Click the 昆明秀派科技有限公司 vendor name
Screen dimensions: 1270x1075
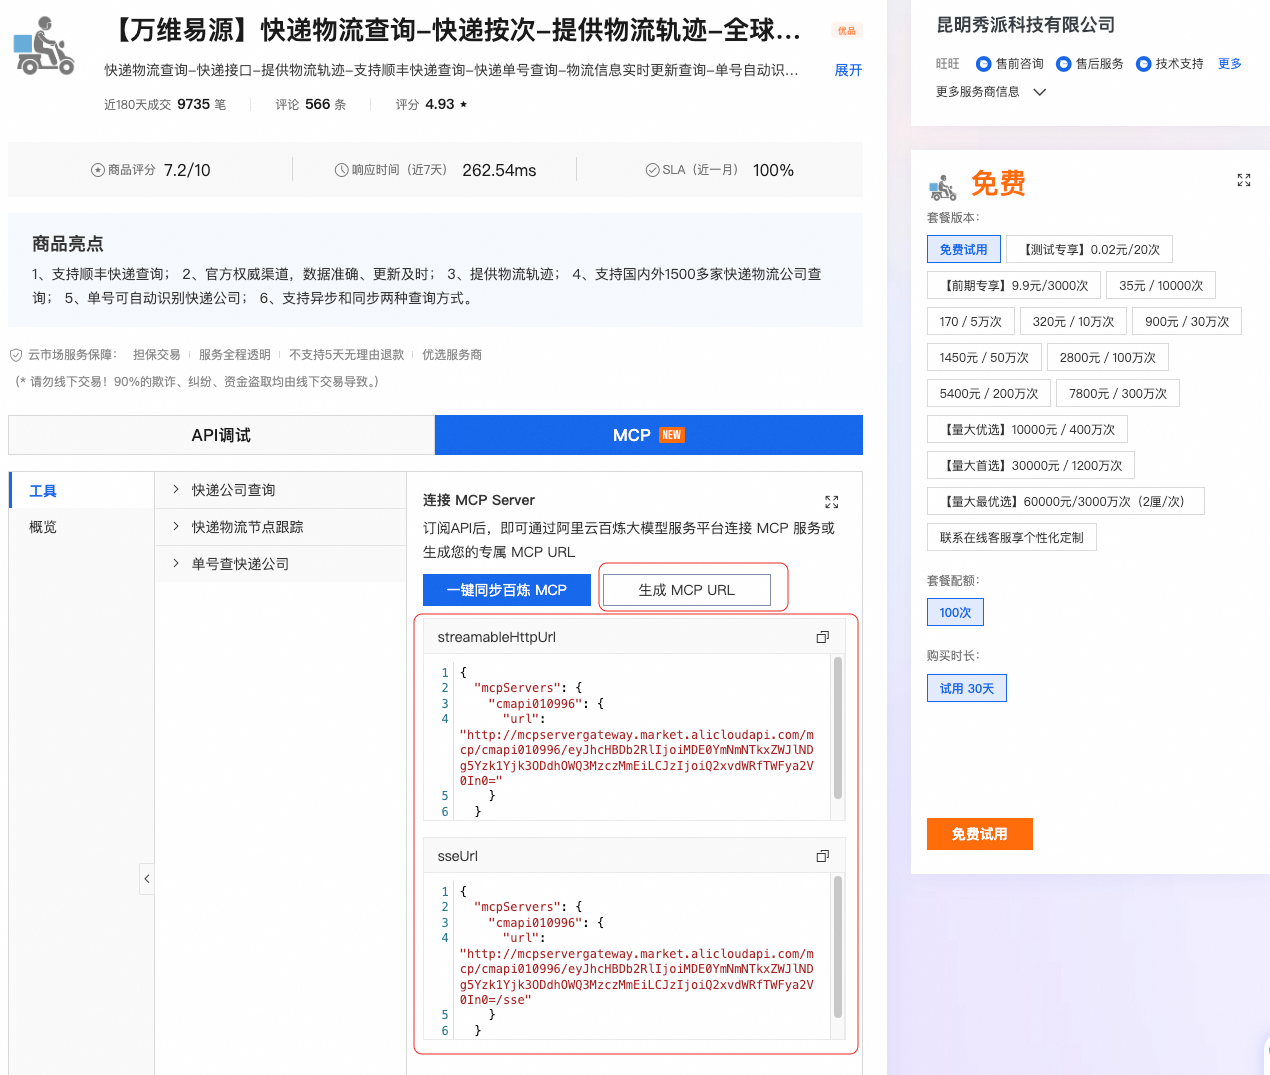1025,25
